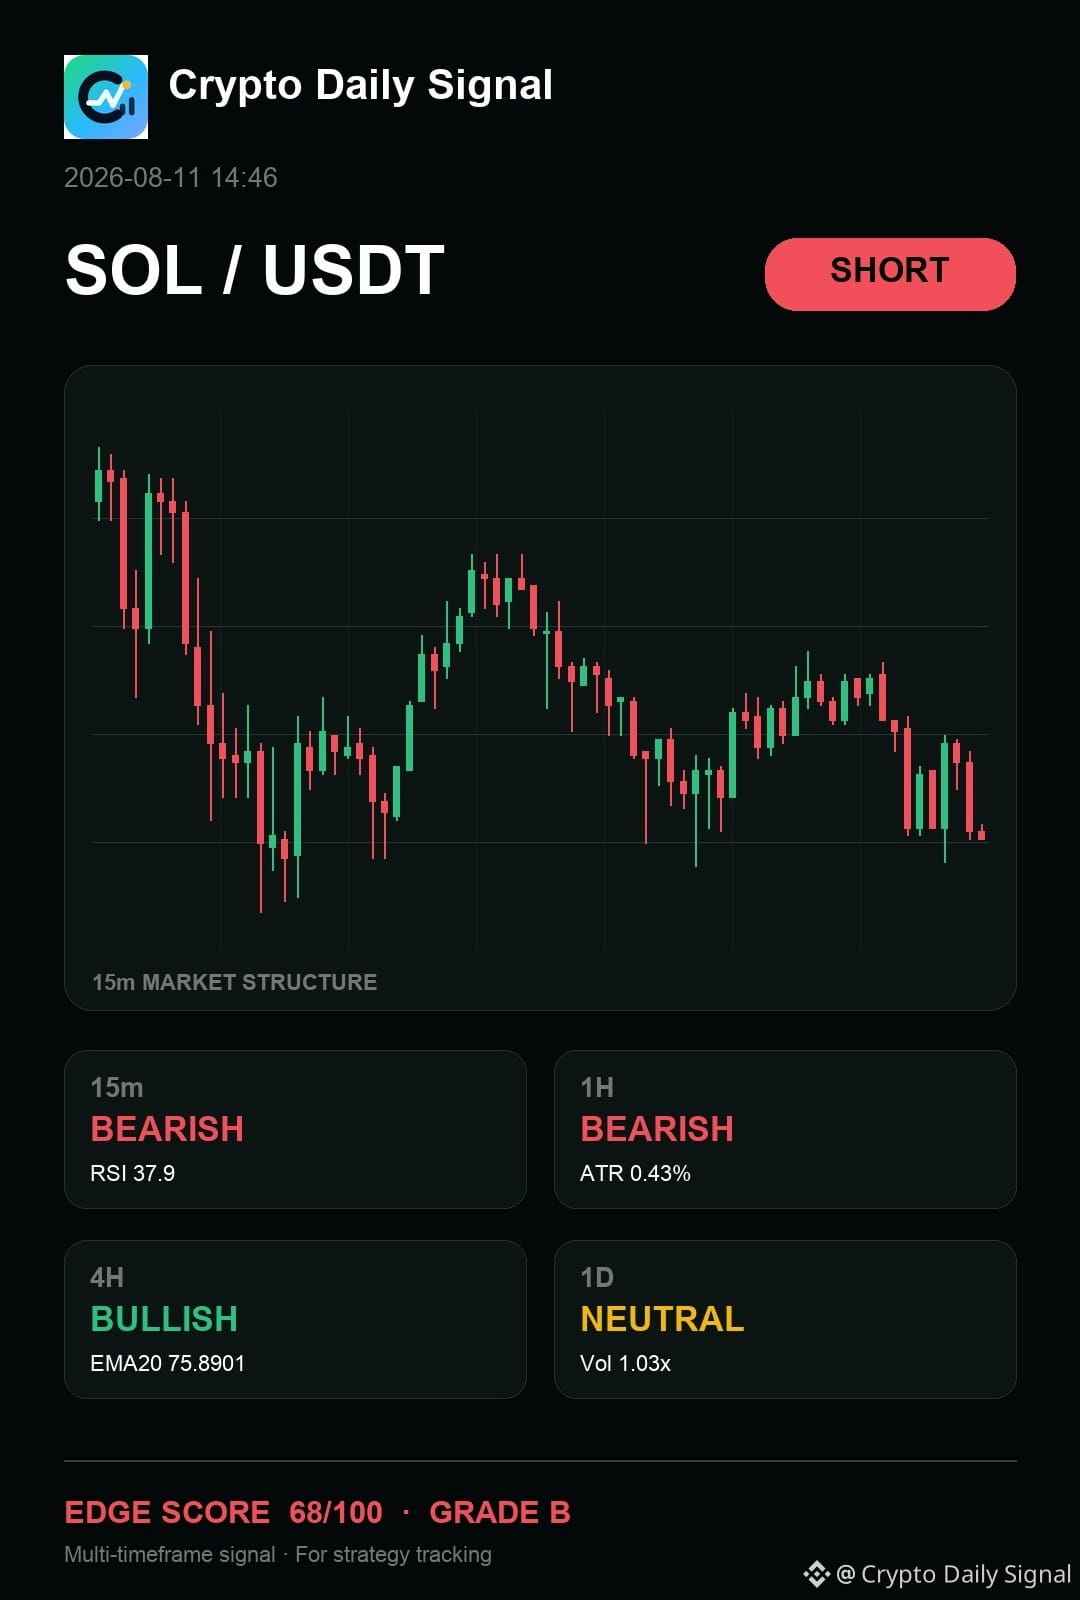
Task: Open the @ Crypto Daily Signal watermark link
Action: pos(953,1574)
